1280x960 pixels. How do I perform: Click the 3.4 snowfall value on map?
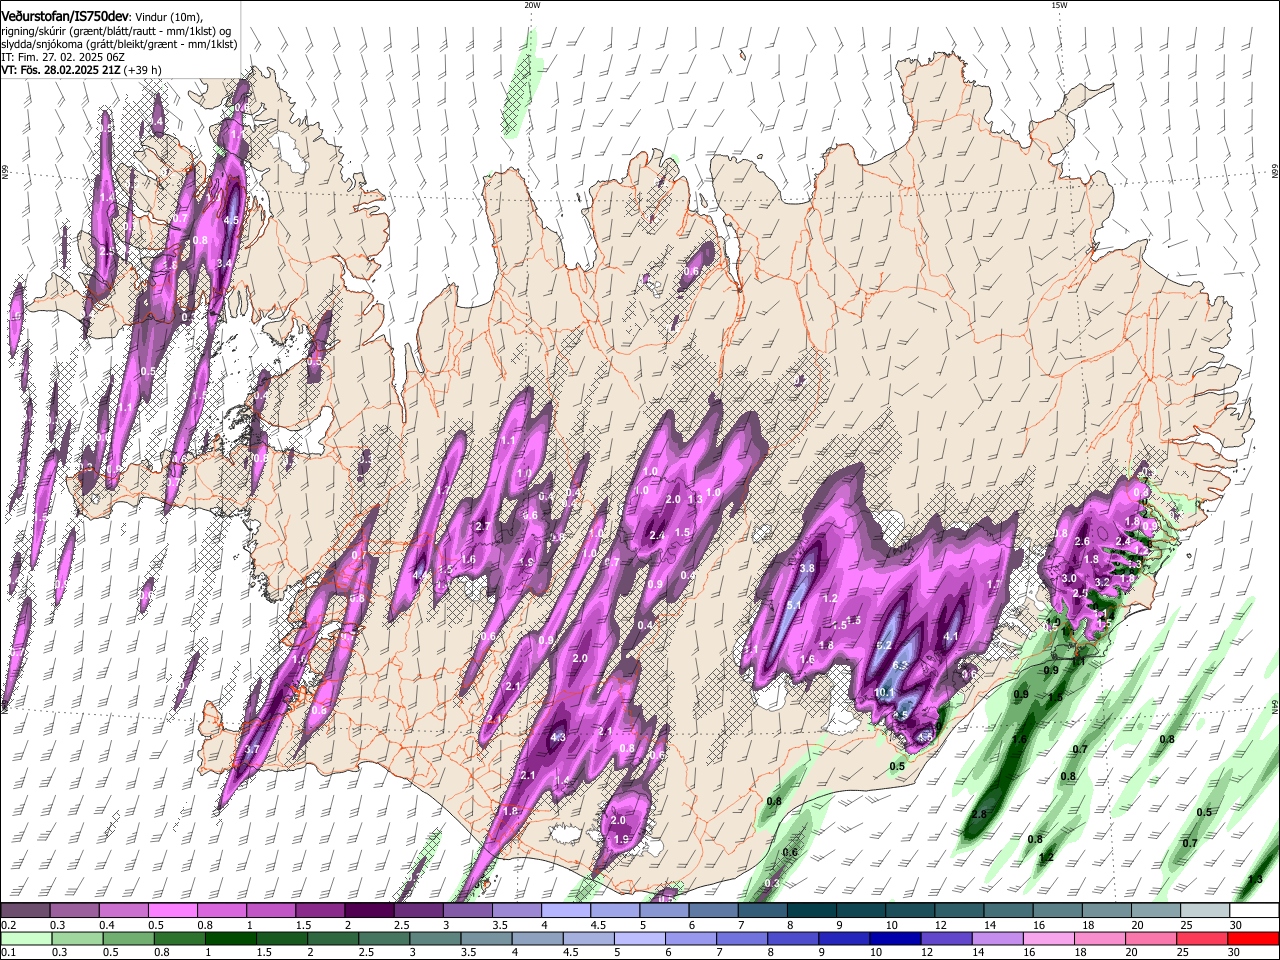pyautogui.click(x=224, y=263)
